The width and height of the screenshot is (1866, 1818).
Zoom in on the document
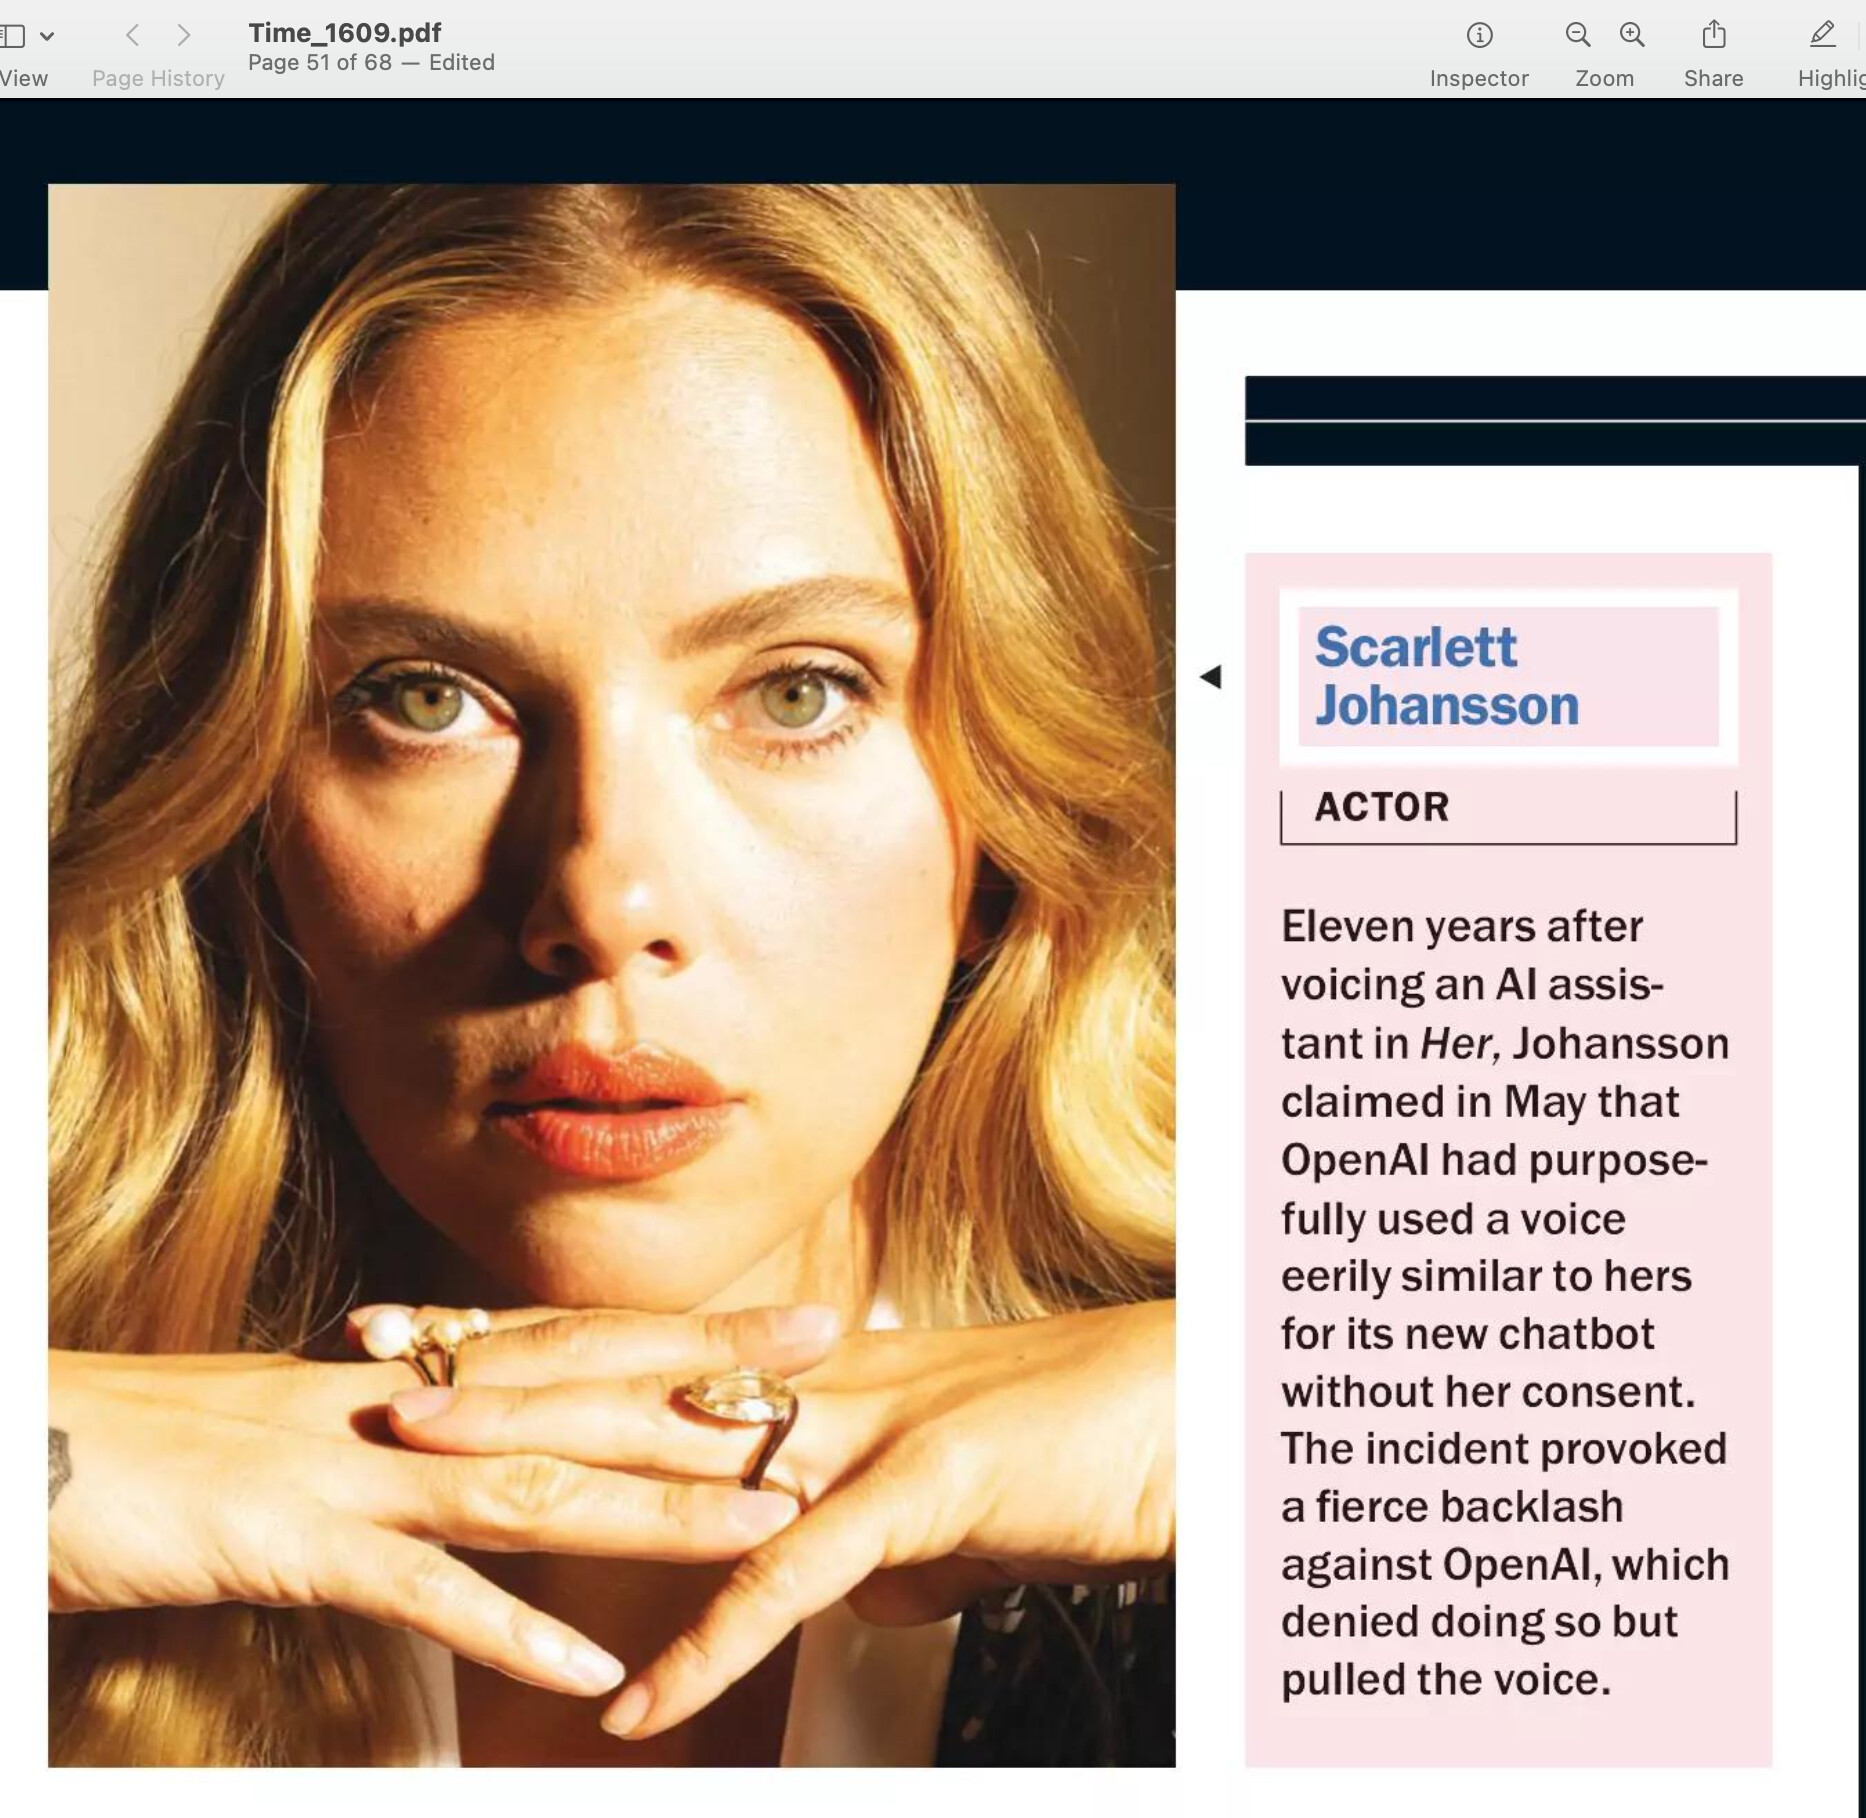click(1631, 36)
